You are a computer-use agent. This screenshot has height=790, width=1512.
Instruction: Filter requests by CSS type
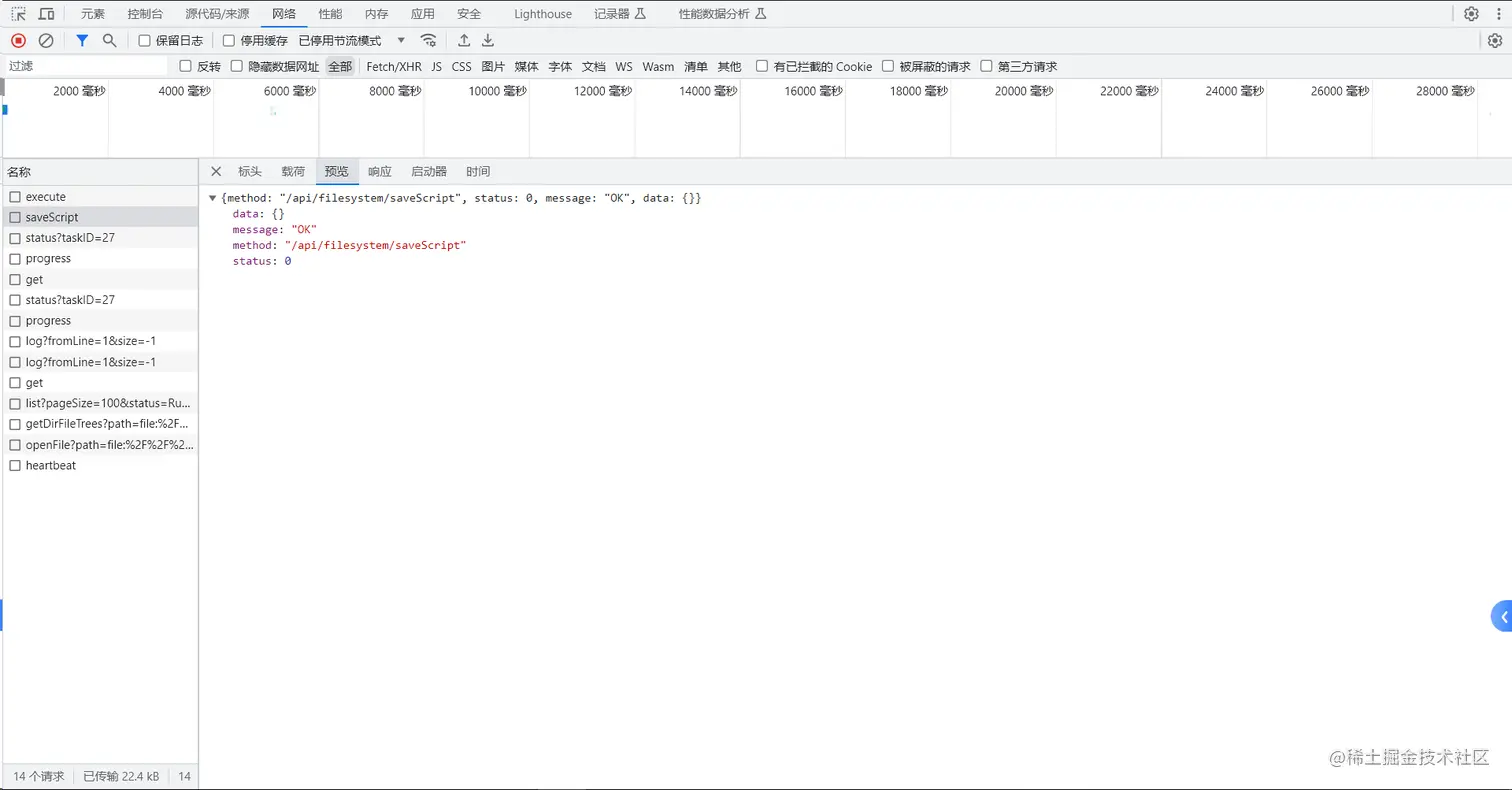click(x=461, y=67)
